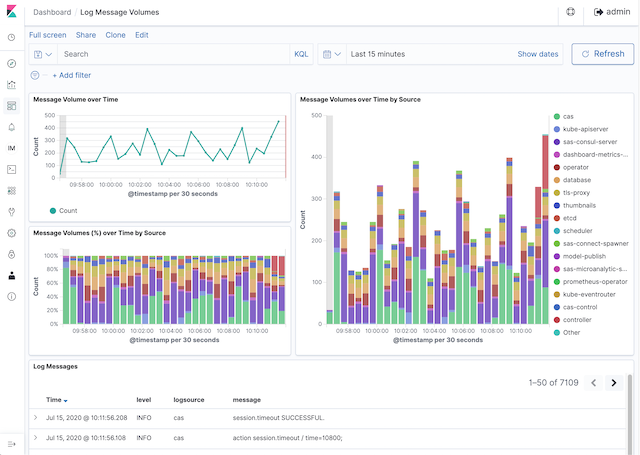Open Alerting bell icon in sidebar
640x455 pixels.
tap(11, 127)
